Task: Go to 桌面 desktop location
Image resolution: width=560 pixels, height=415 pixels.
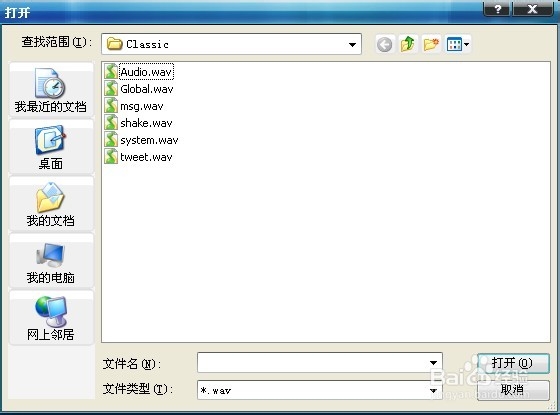Action: tap(51, 147)
